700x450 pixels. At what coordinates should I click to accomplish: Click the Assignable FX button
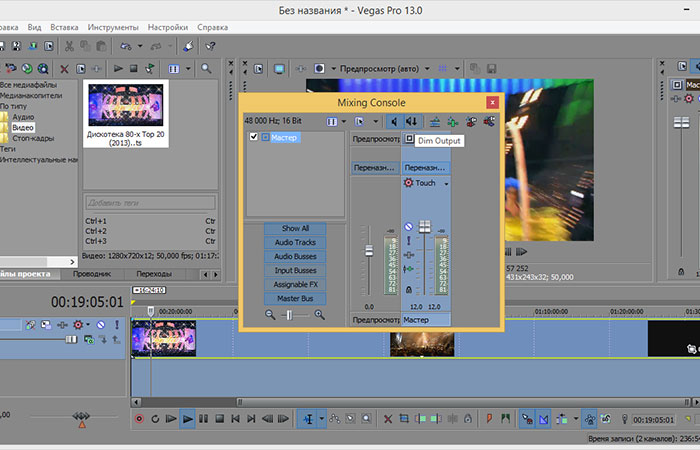pyautogui.click(x=295, y=284)
